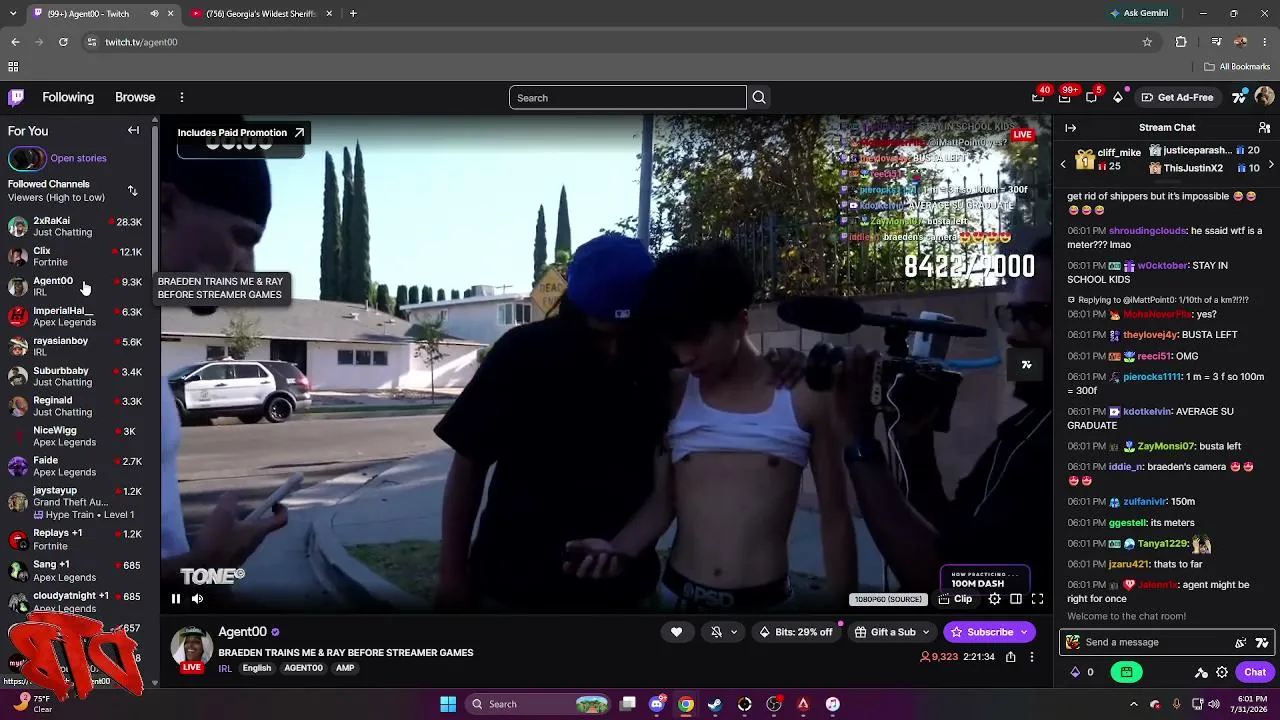
Task: Select the English tag
Action: click(x=257, y=668)
